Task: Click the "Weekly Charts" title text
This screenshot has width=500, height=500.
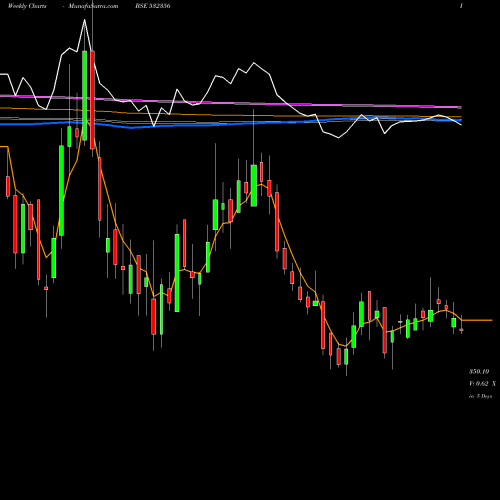Action: coord(27,6)
